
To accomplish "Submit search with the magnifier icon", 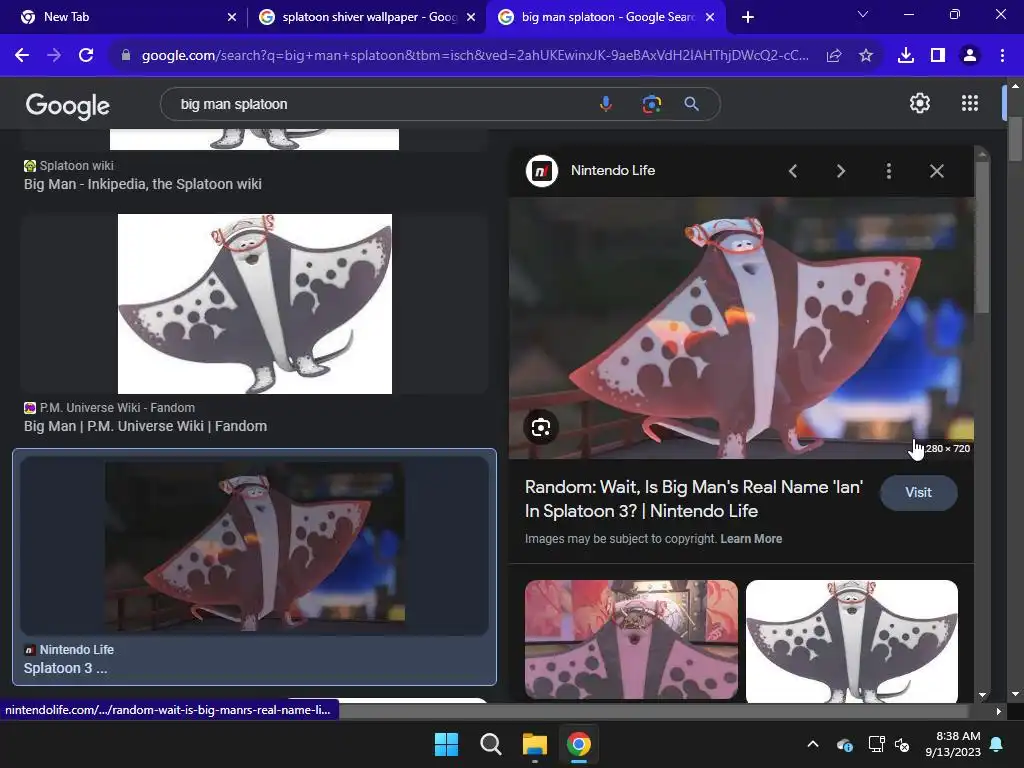I will 692,104.
